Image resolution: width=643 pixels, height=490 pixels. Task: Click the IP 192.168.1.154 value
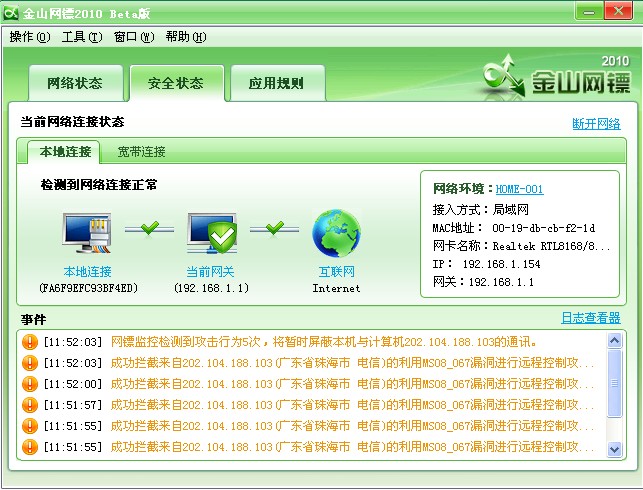coord(501,264)
